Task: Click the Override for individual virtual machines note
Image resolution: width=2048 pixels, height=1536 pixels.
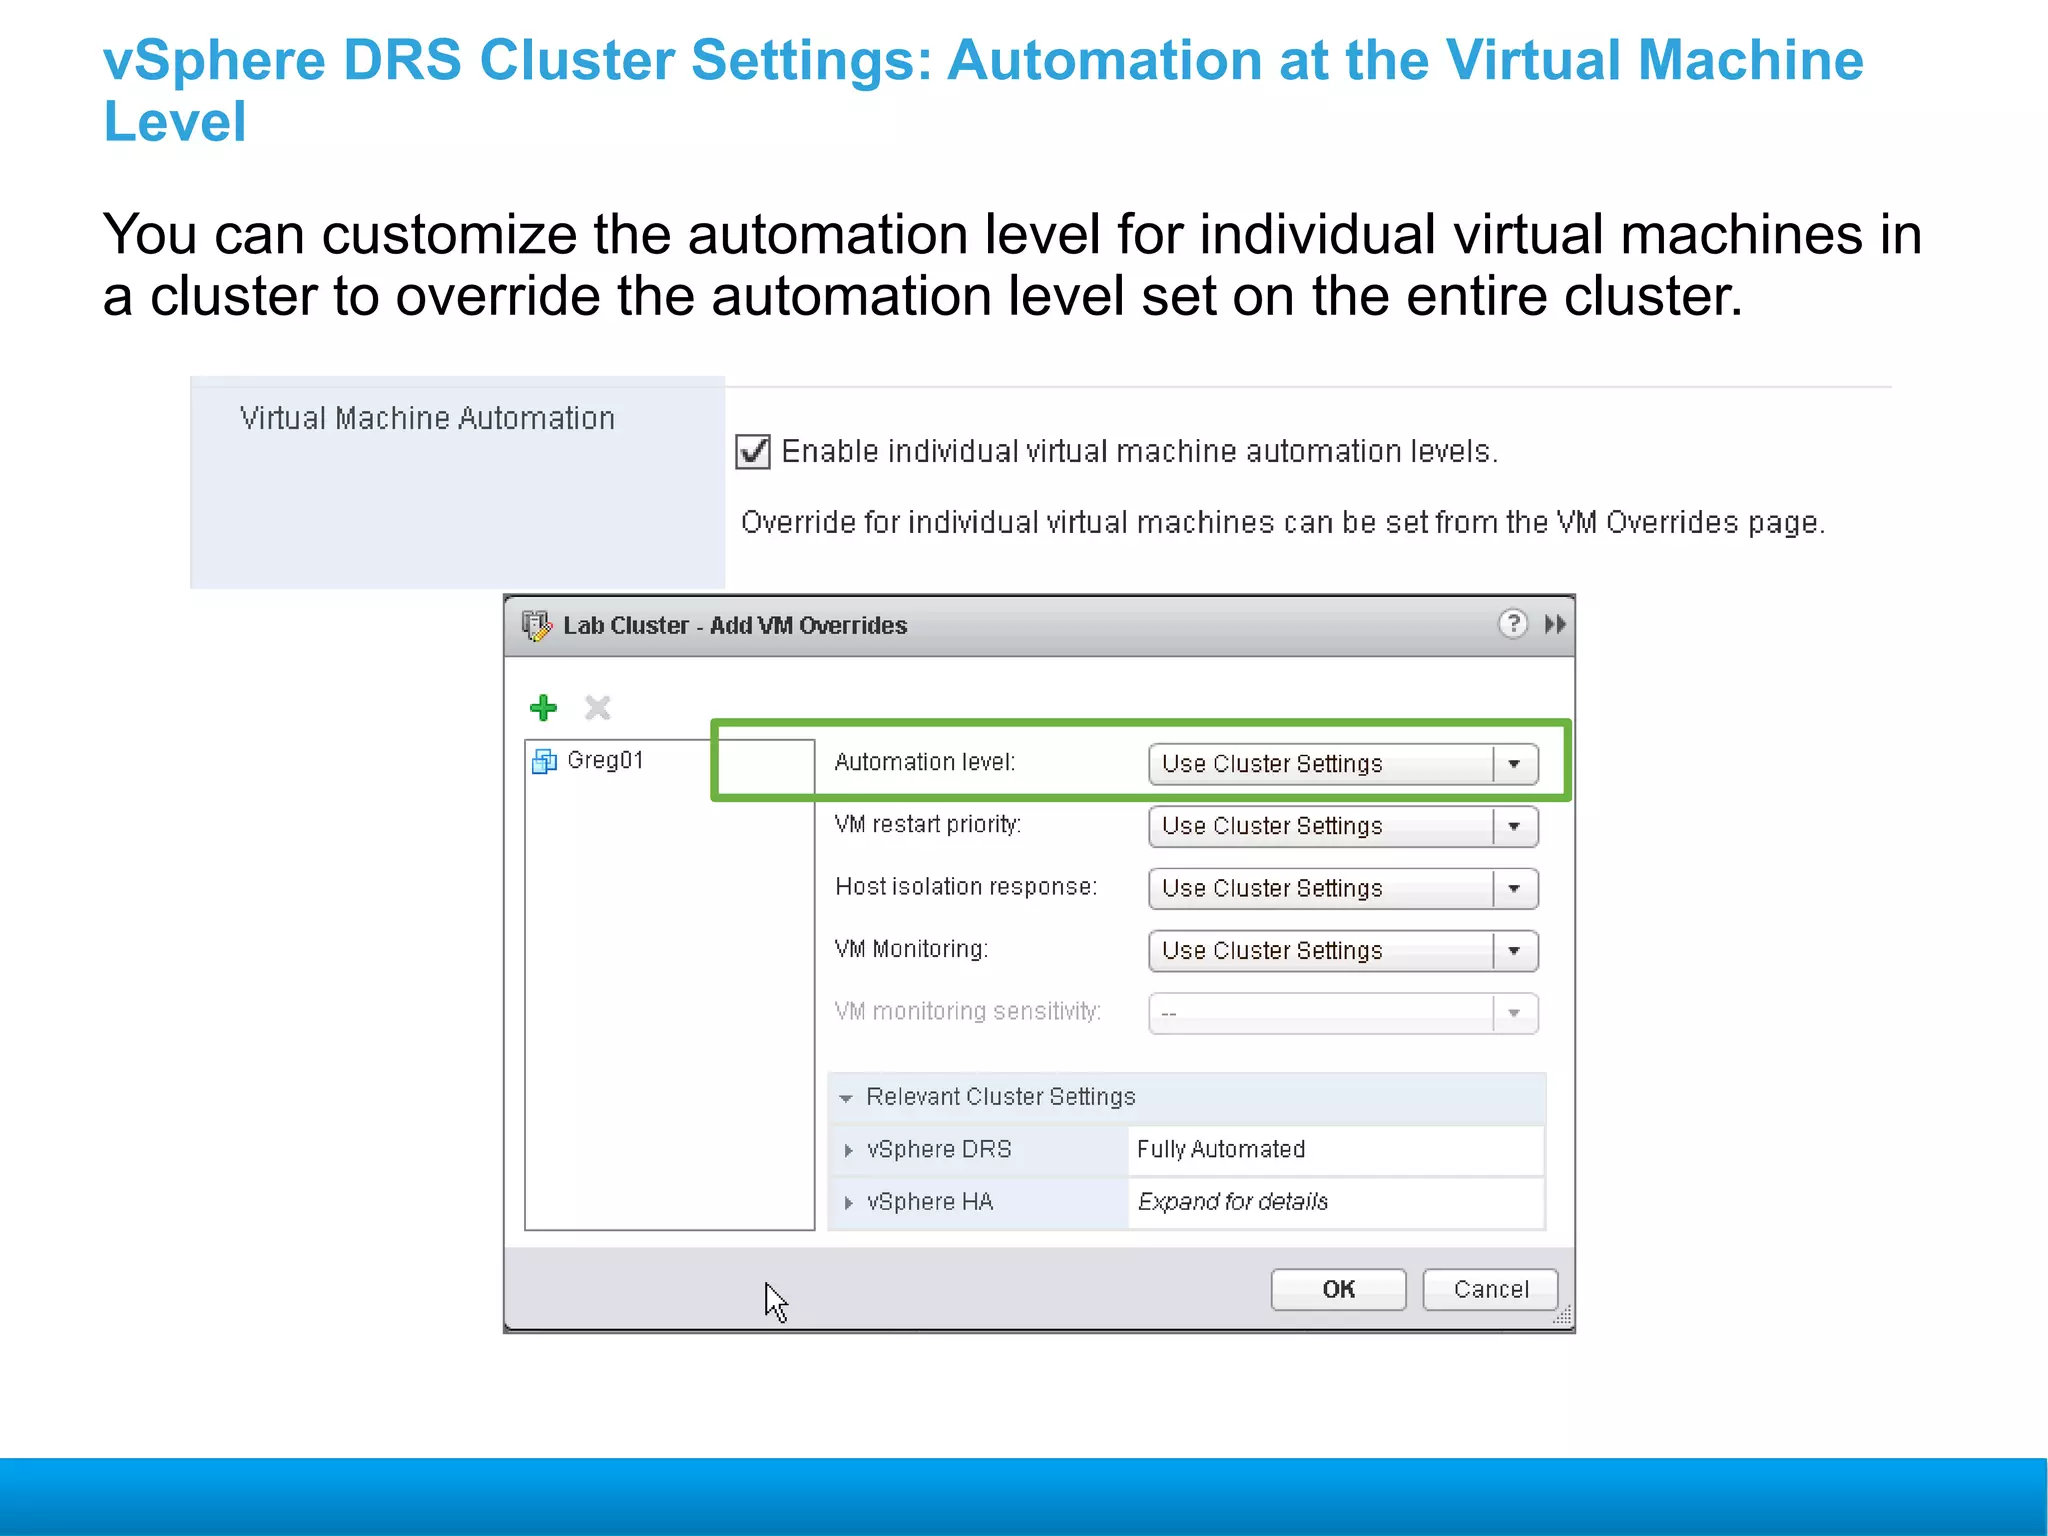Action: point(1283,523)
